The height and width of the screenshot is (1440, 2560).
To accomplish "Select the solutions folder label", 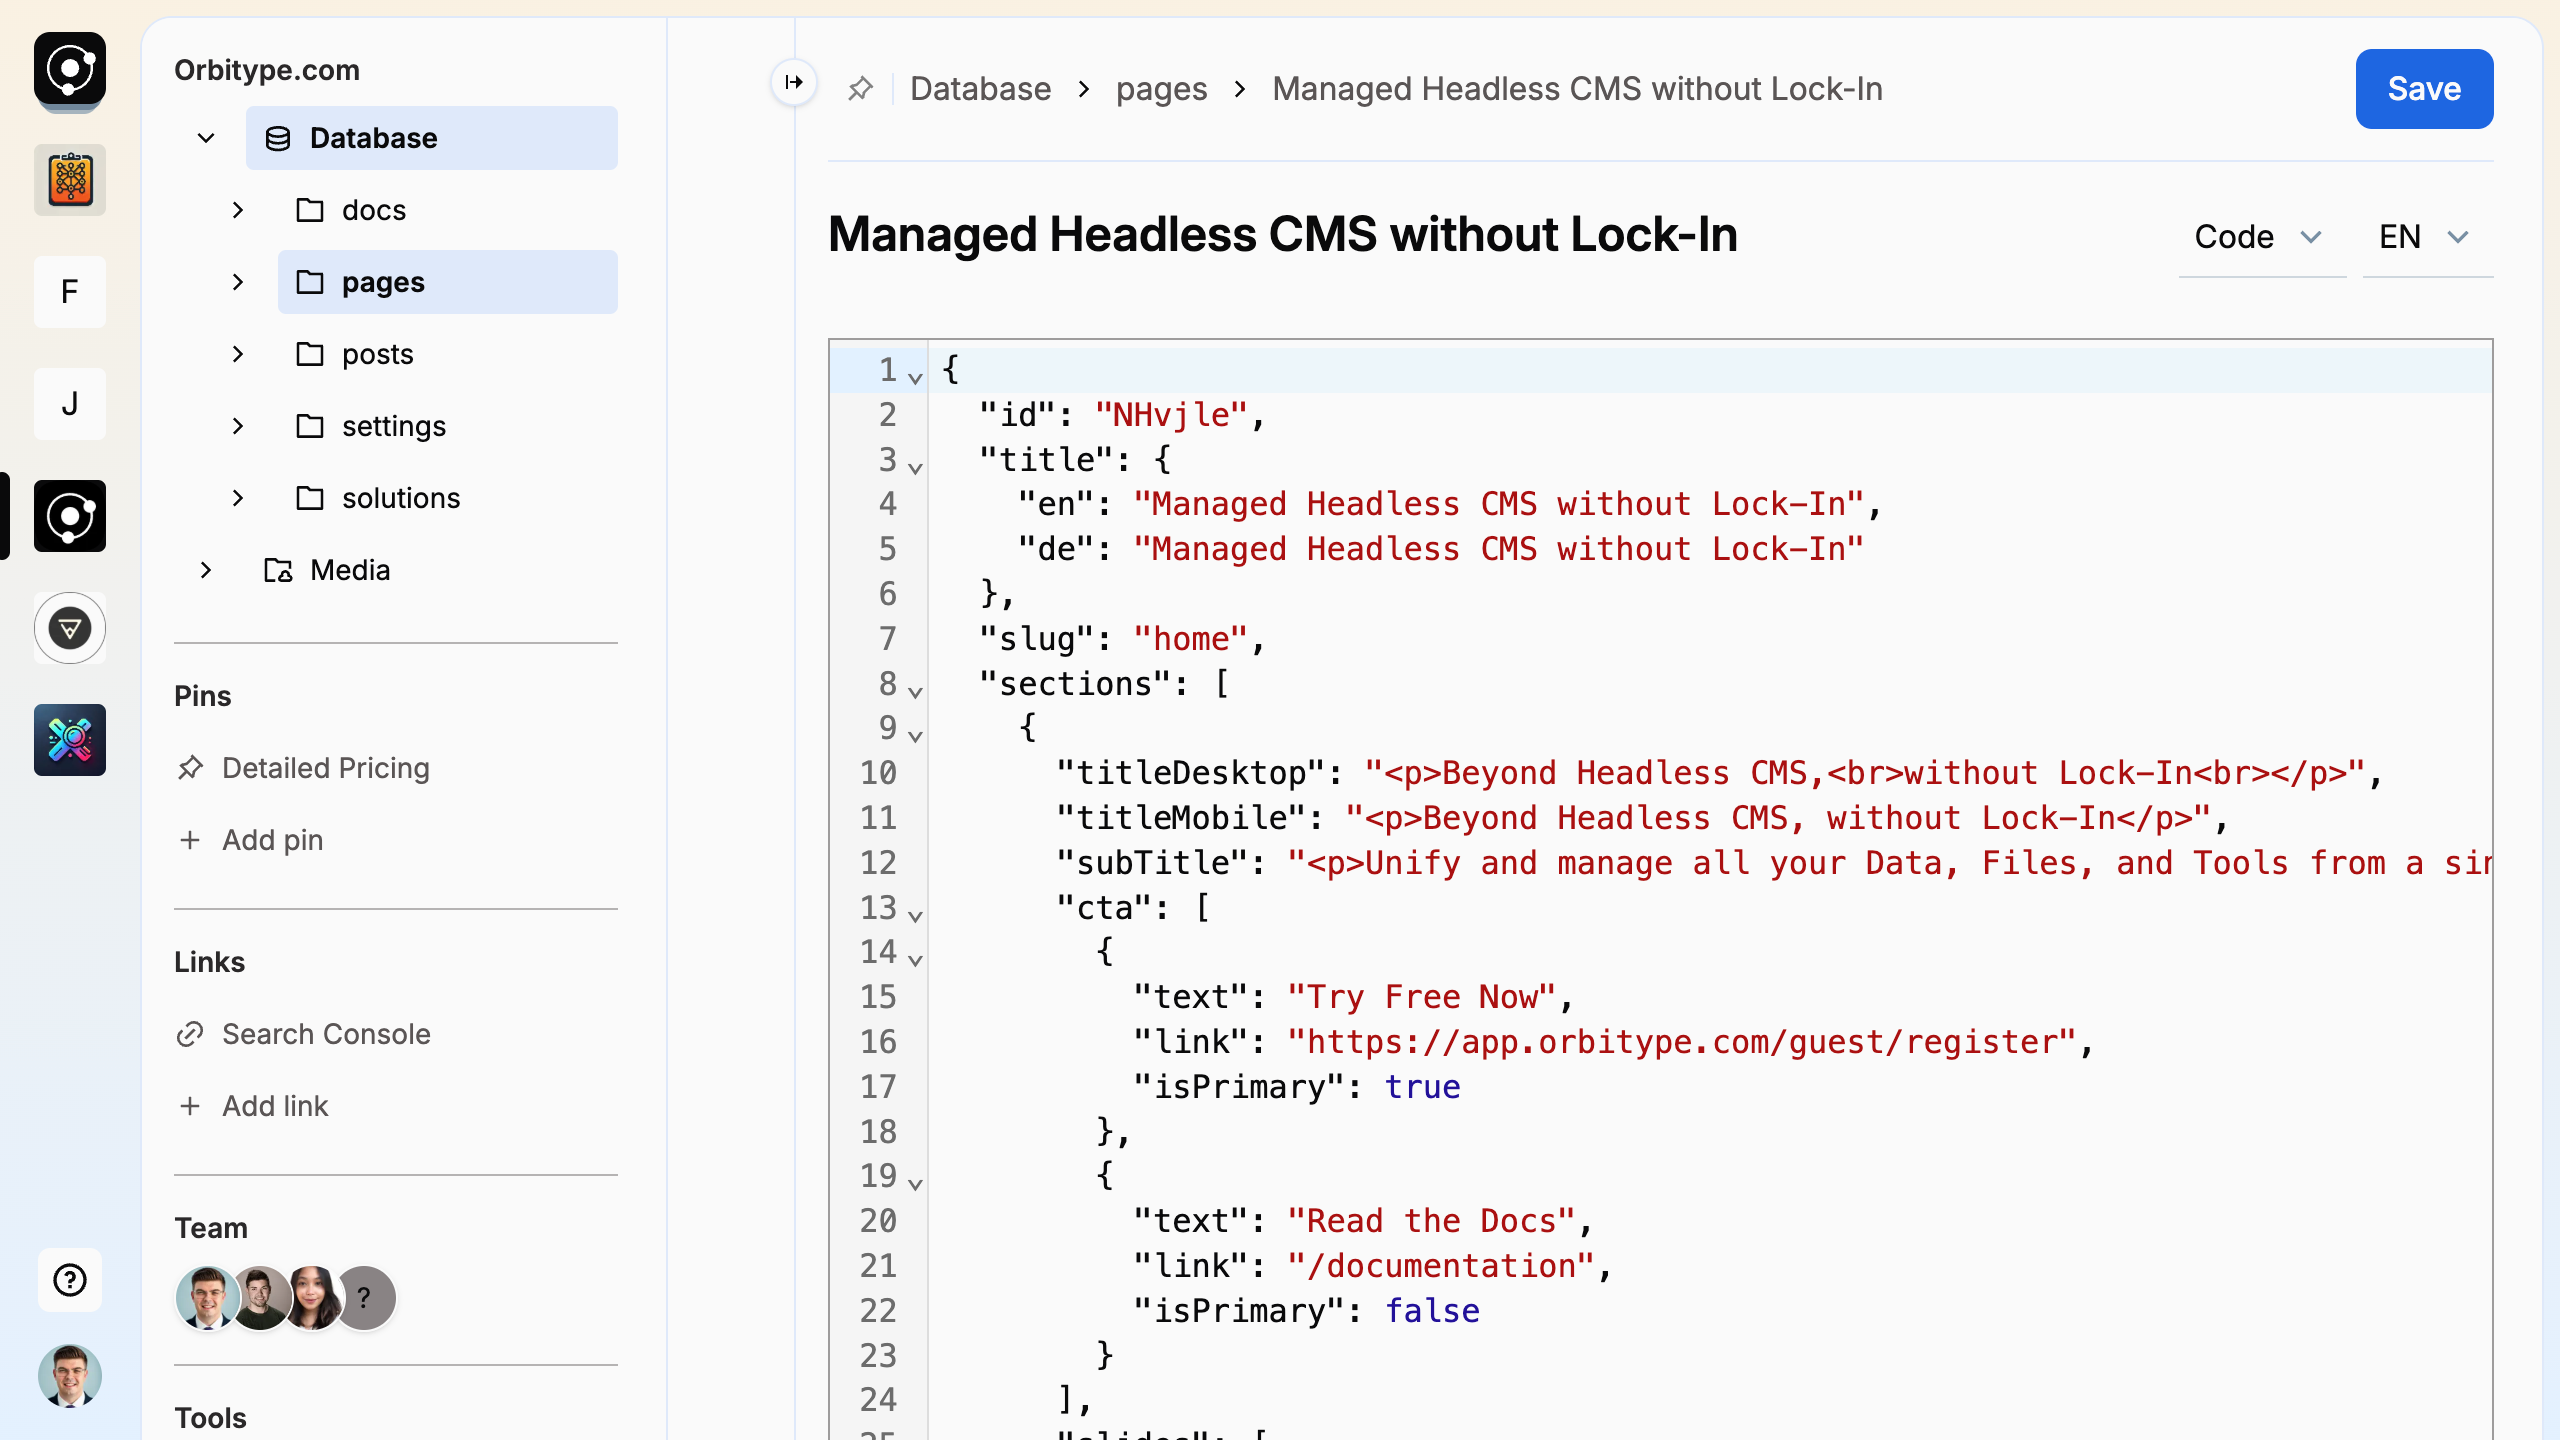I will [x=401, y=498].
